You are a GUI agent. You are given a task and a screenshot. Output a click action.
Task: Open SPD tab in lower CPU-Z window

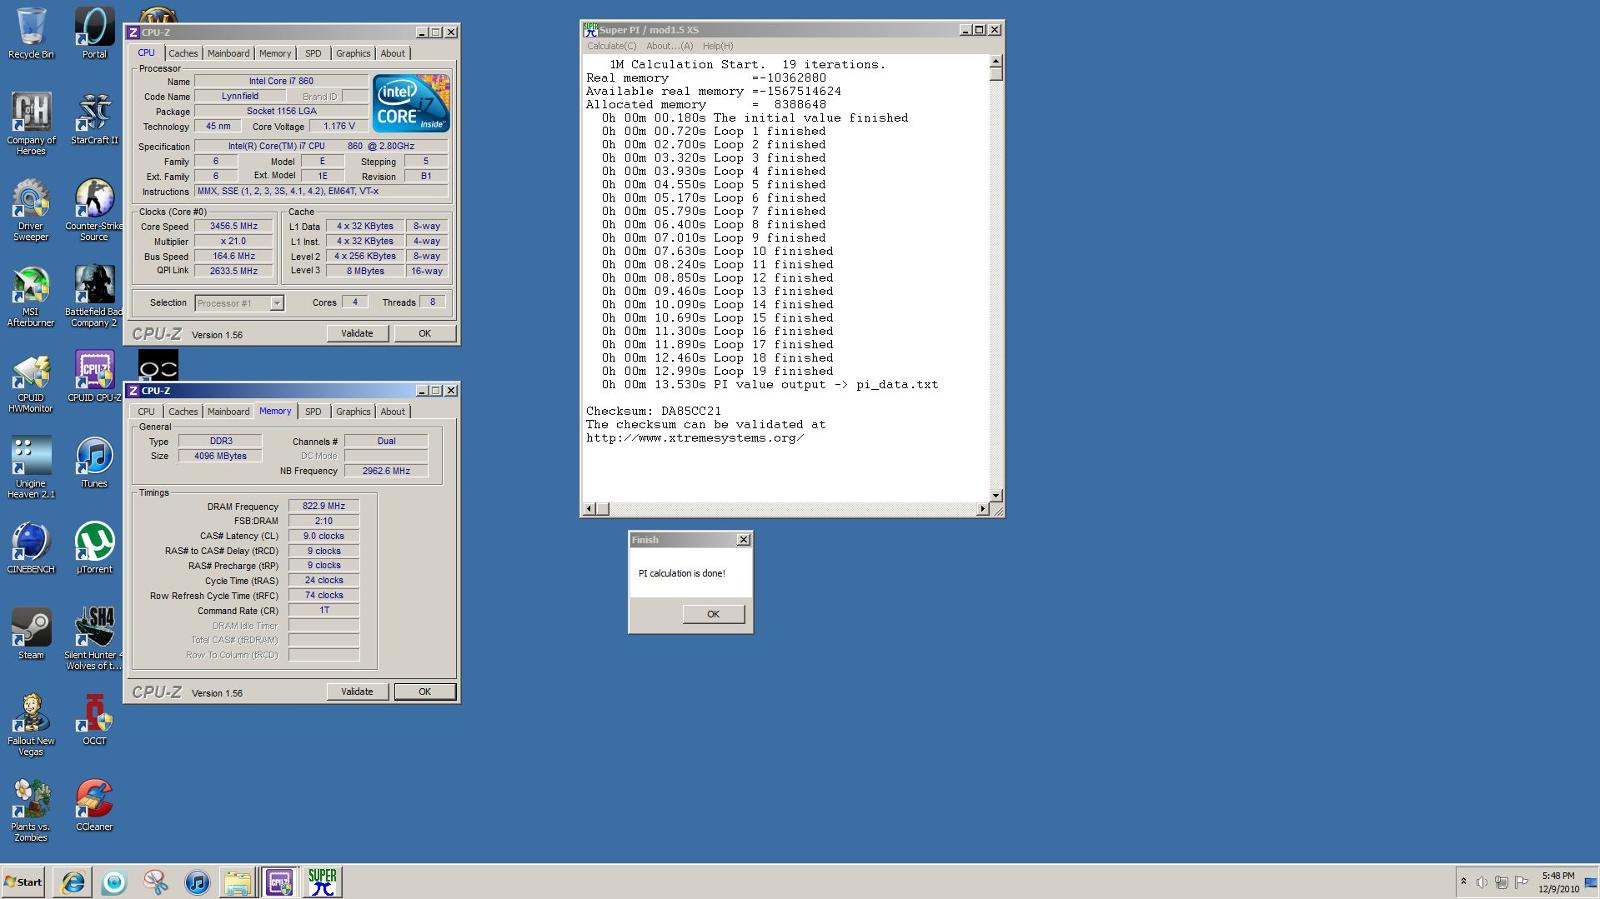313,412
